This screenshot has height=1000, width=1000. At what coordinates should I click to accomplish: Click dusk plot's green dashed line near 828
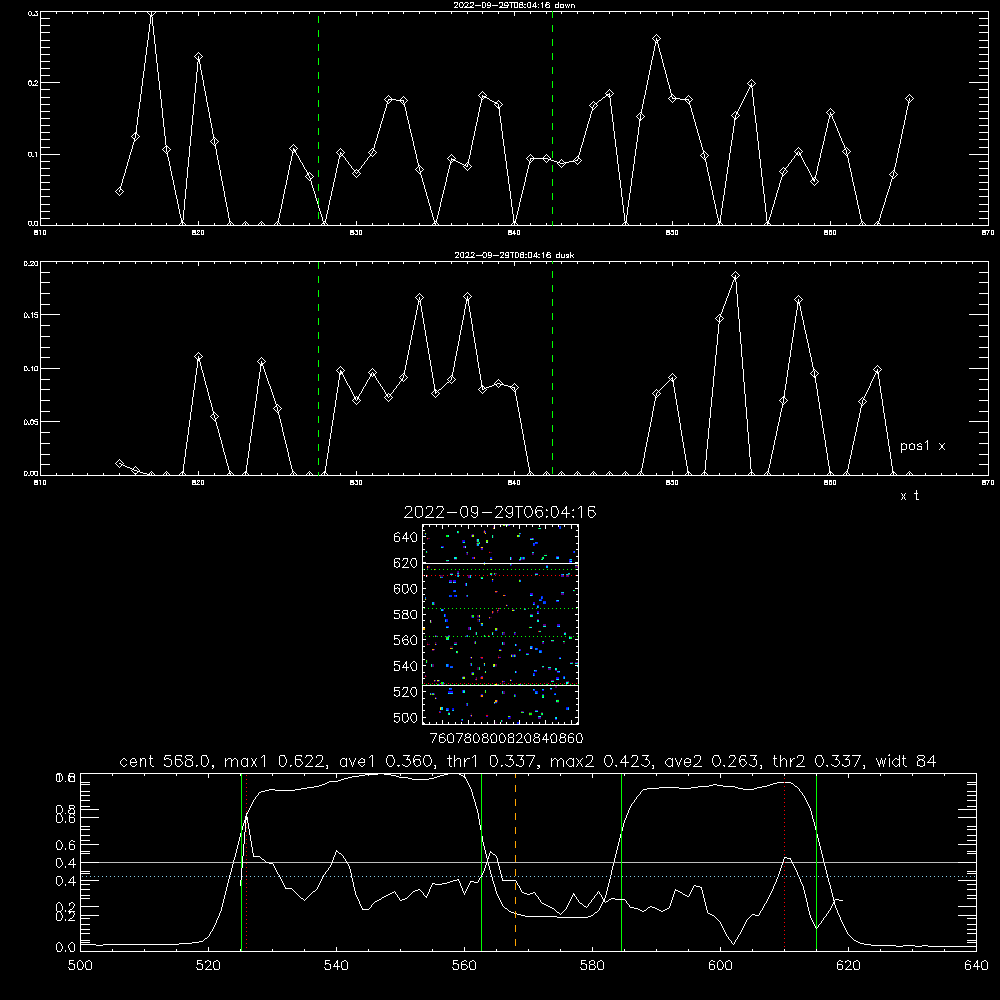[318, 368]
